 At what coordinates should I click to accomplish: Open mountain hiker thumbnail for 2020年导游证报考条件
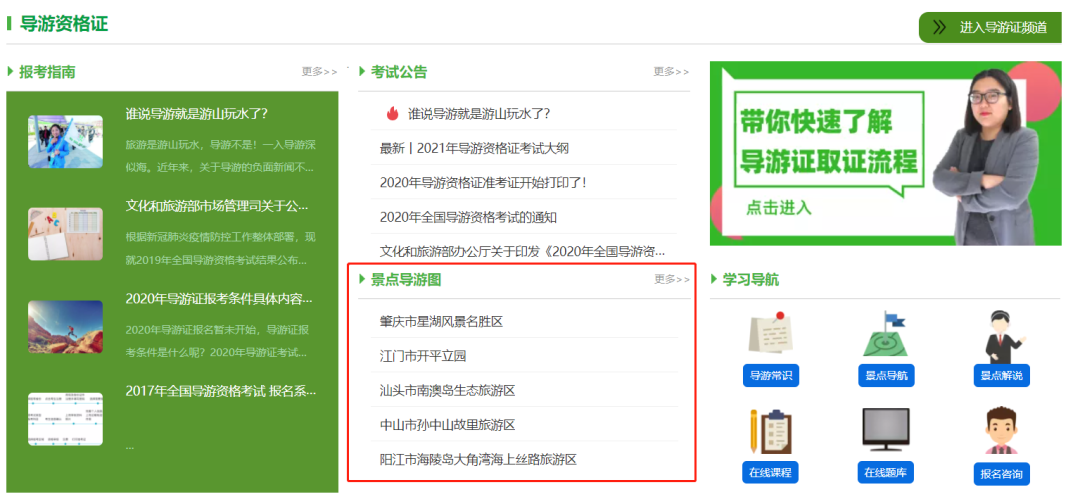[65, 327]
